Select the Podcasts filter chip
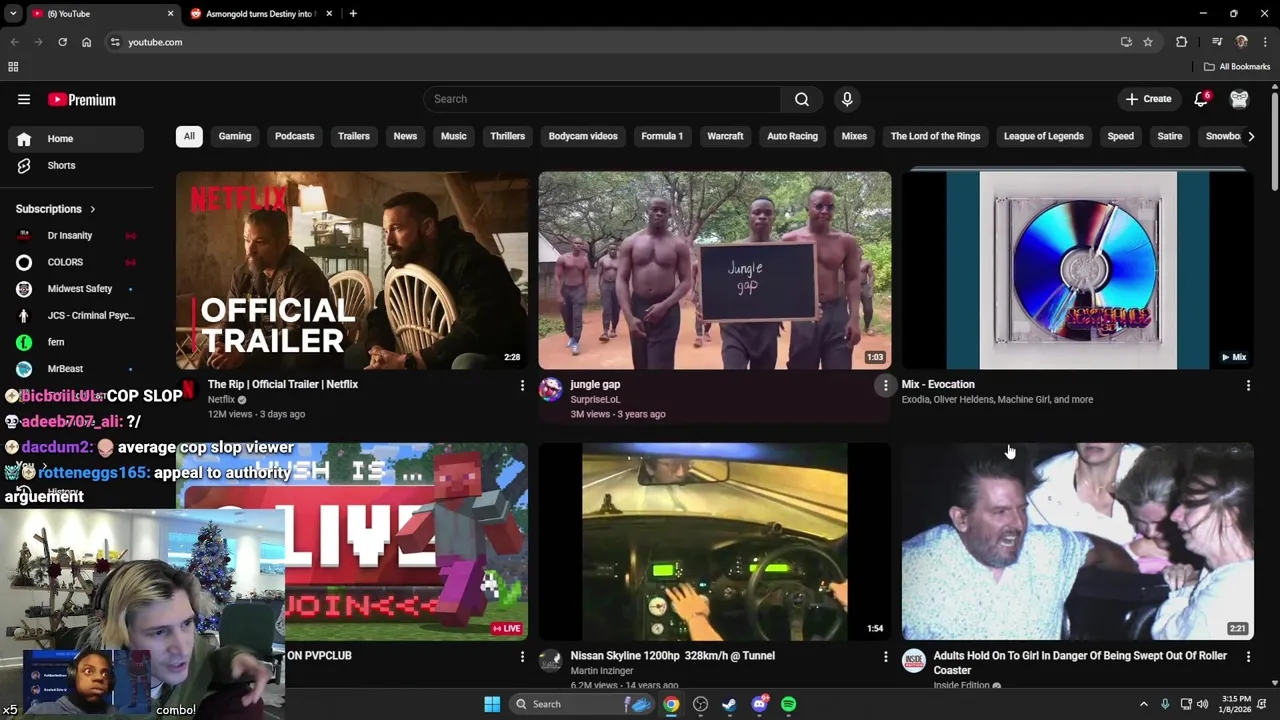Viewport: 1280px width, 720px height. [294, 136]
